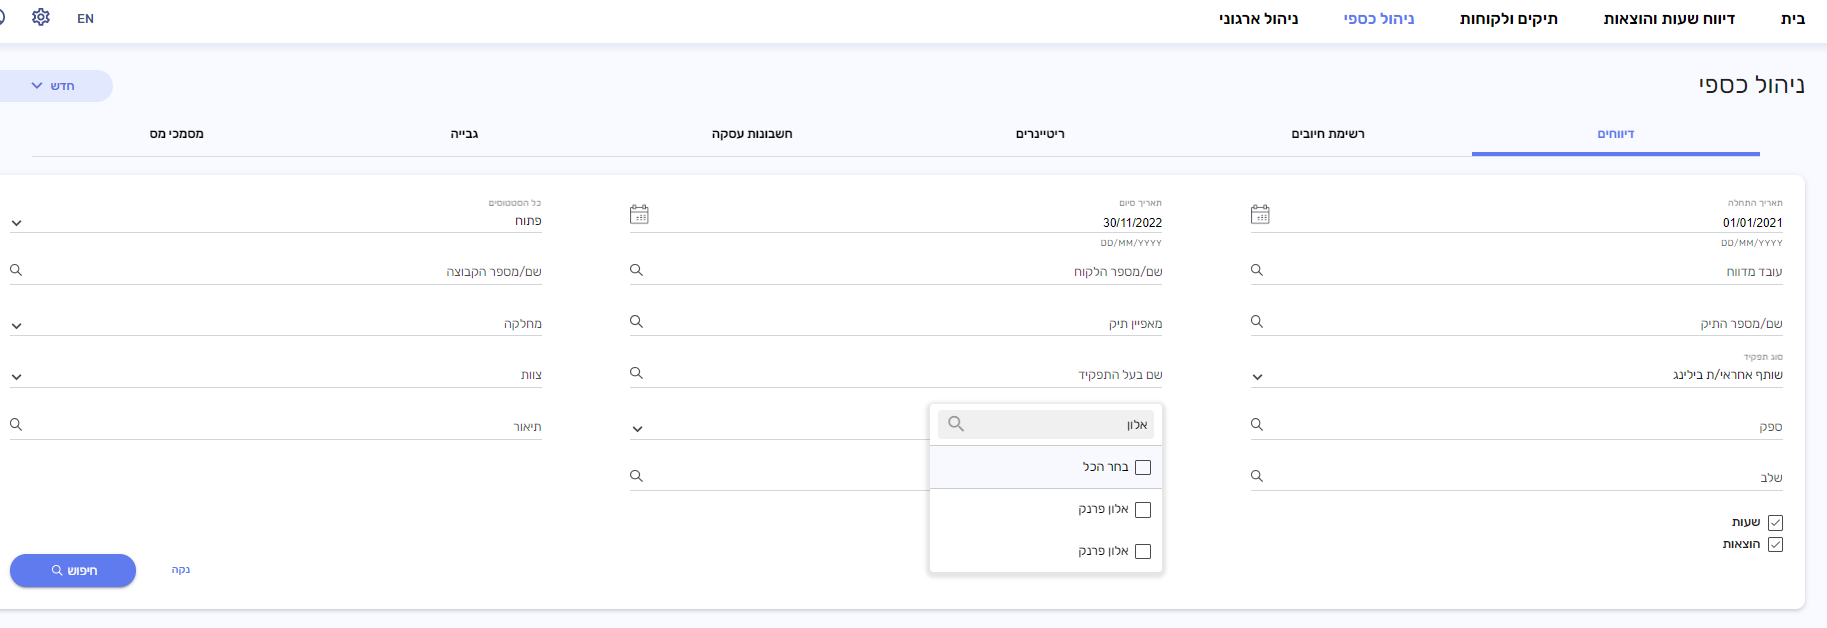Image resolution: width=1827 pixels, height=628 pixels.
Task: Open the צוות dropdown
Action: [17, 377]
